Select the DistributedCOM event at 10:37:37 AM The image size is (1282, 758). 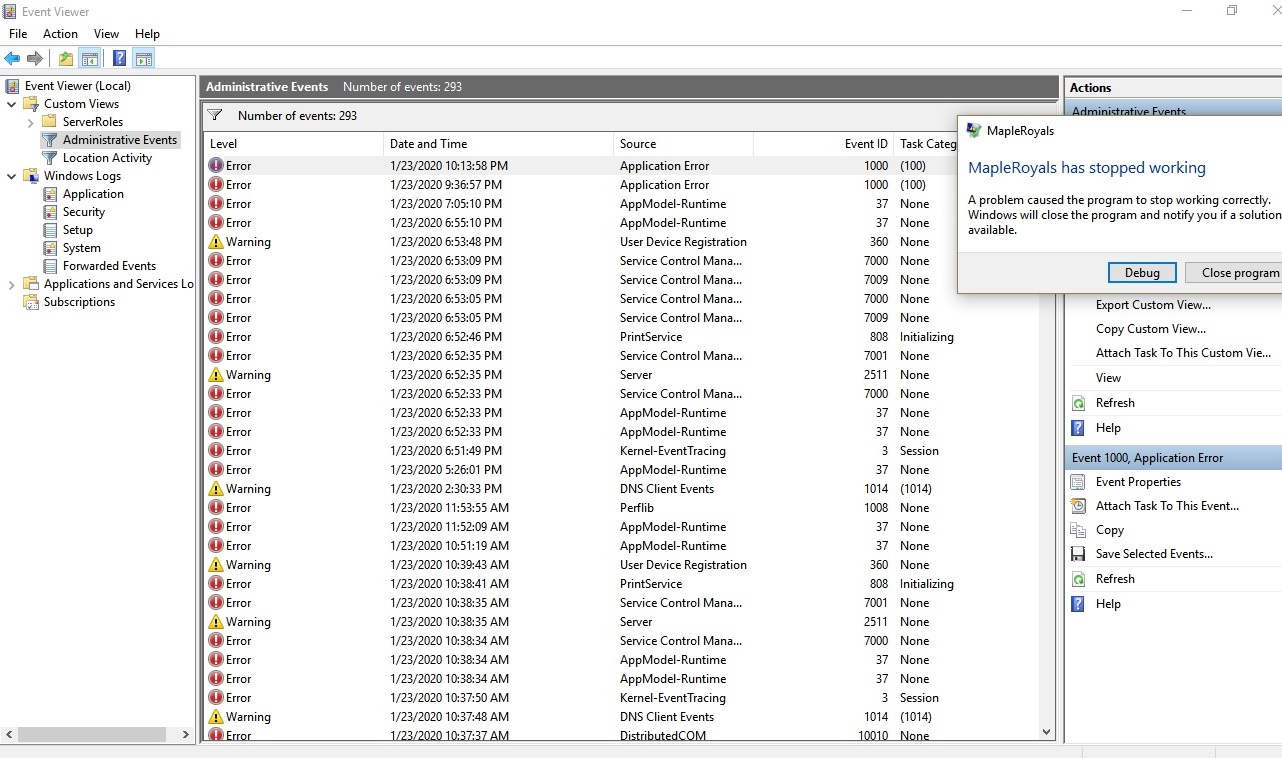(620, 735)
